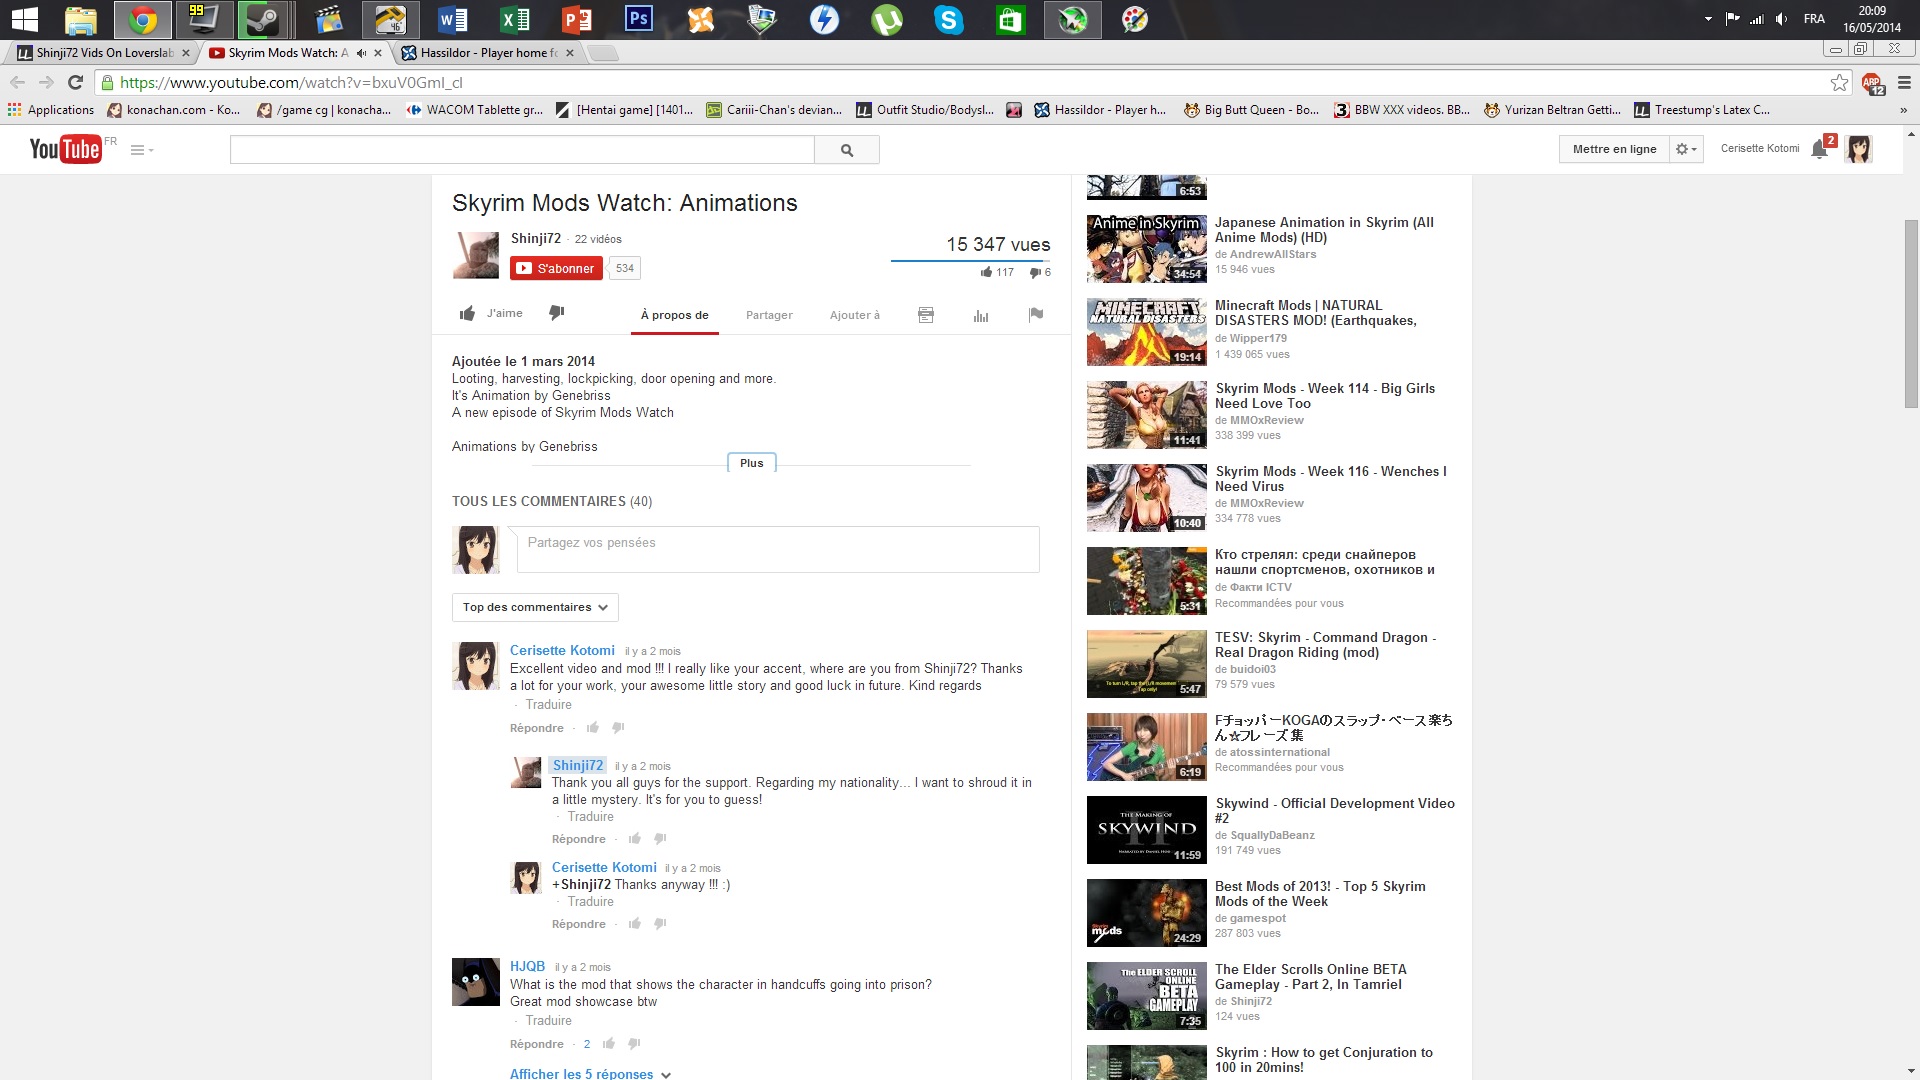Image resolution: width=1920 pixels, height=1080 pixels.
Task: Launch File Explorer from the taskbar
Action: coord(80,19)
